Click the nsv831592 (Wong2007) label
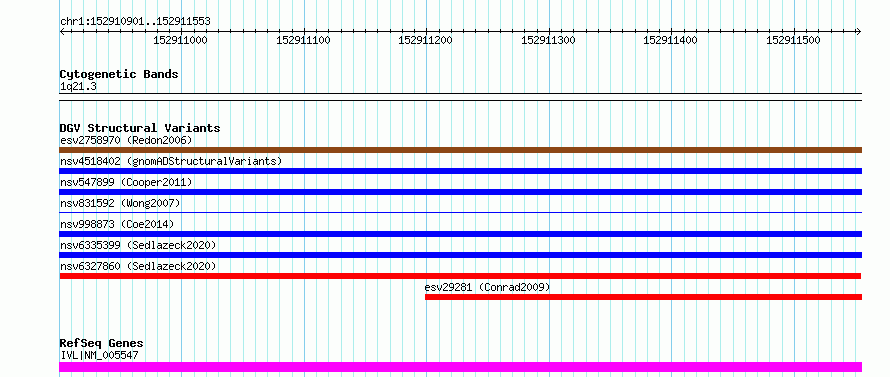Viewport: 890px width, 377px height. pos(120,203)
